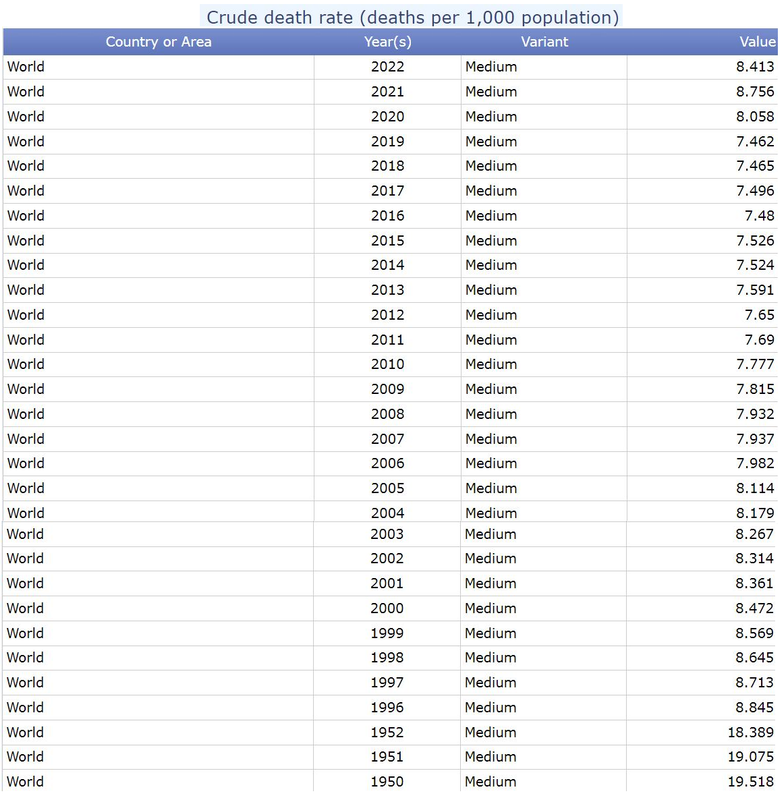Click the 'Variant' column header
Viewport: 780px width, 800px height.
(x=544, y=42)
